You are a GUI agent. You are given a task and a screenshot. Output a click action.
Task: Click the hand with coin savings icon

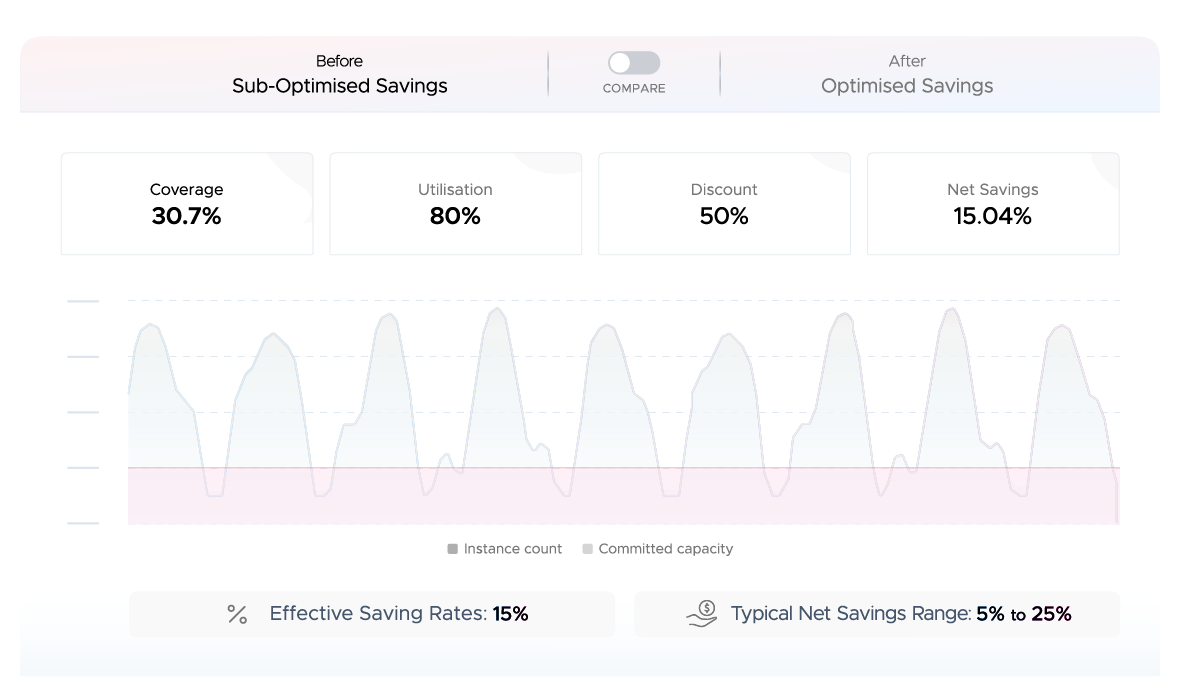701,613
